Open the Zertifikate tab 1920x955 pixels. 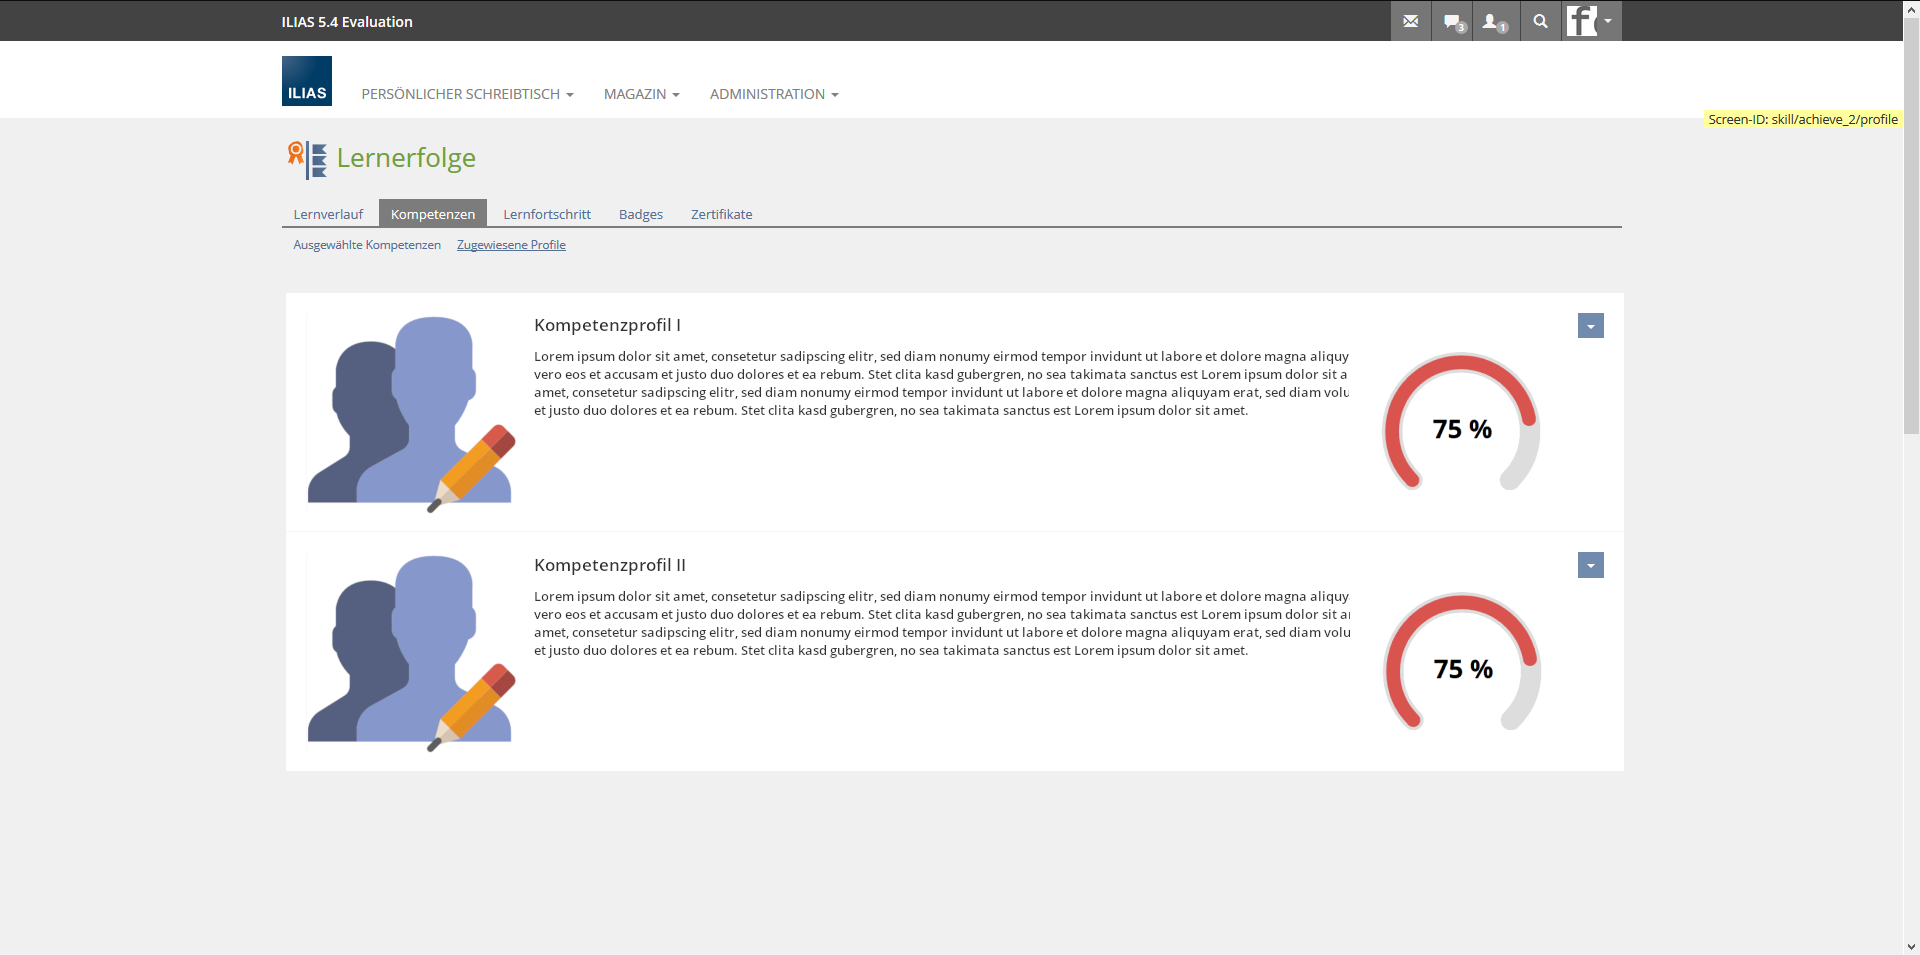click(x=721, y=214)
